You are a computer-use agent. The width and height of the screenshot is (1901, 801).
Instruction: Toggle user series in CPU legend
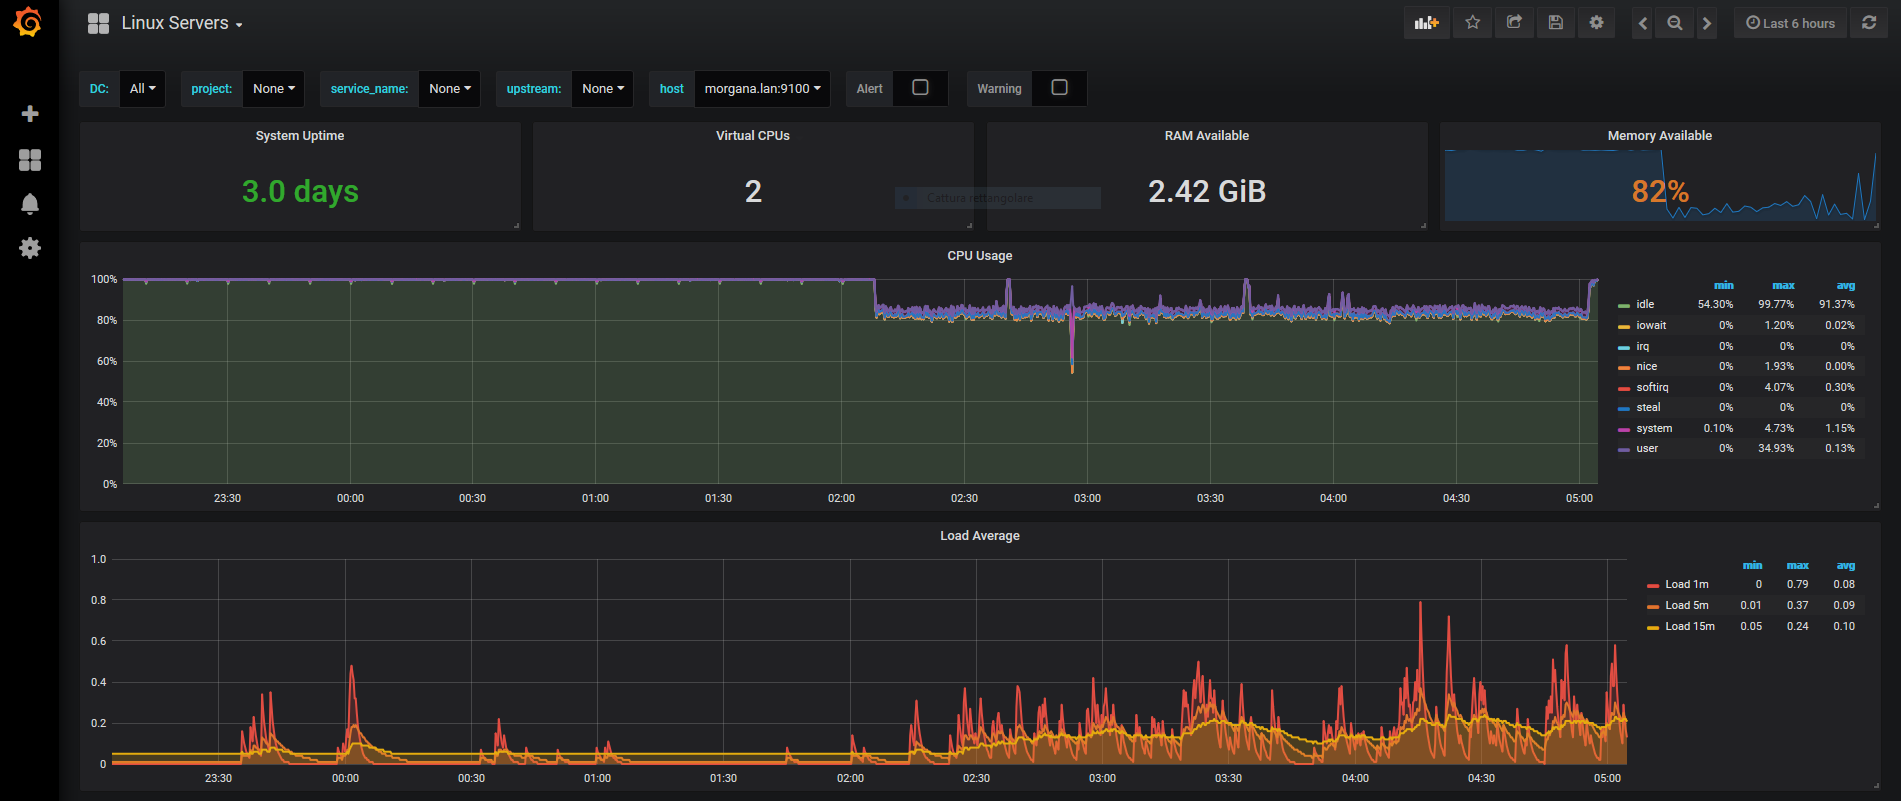coord(1647,448)
